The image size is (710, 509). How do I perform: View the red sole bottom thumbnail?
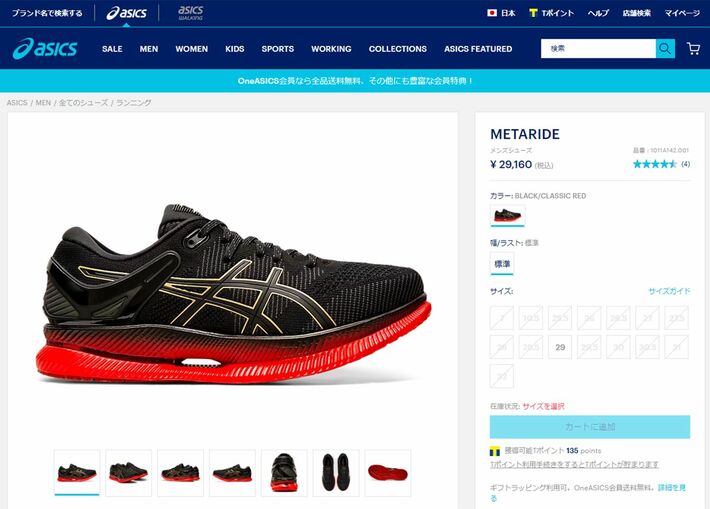pyautogui.click(x=388, y=473)
